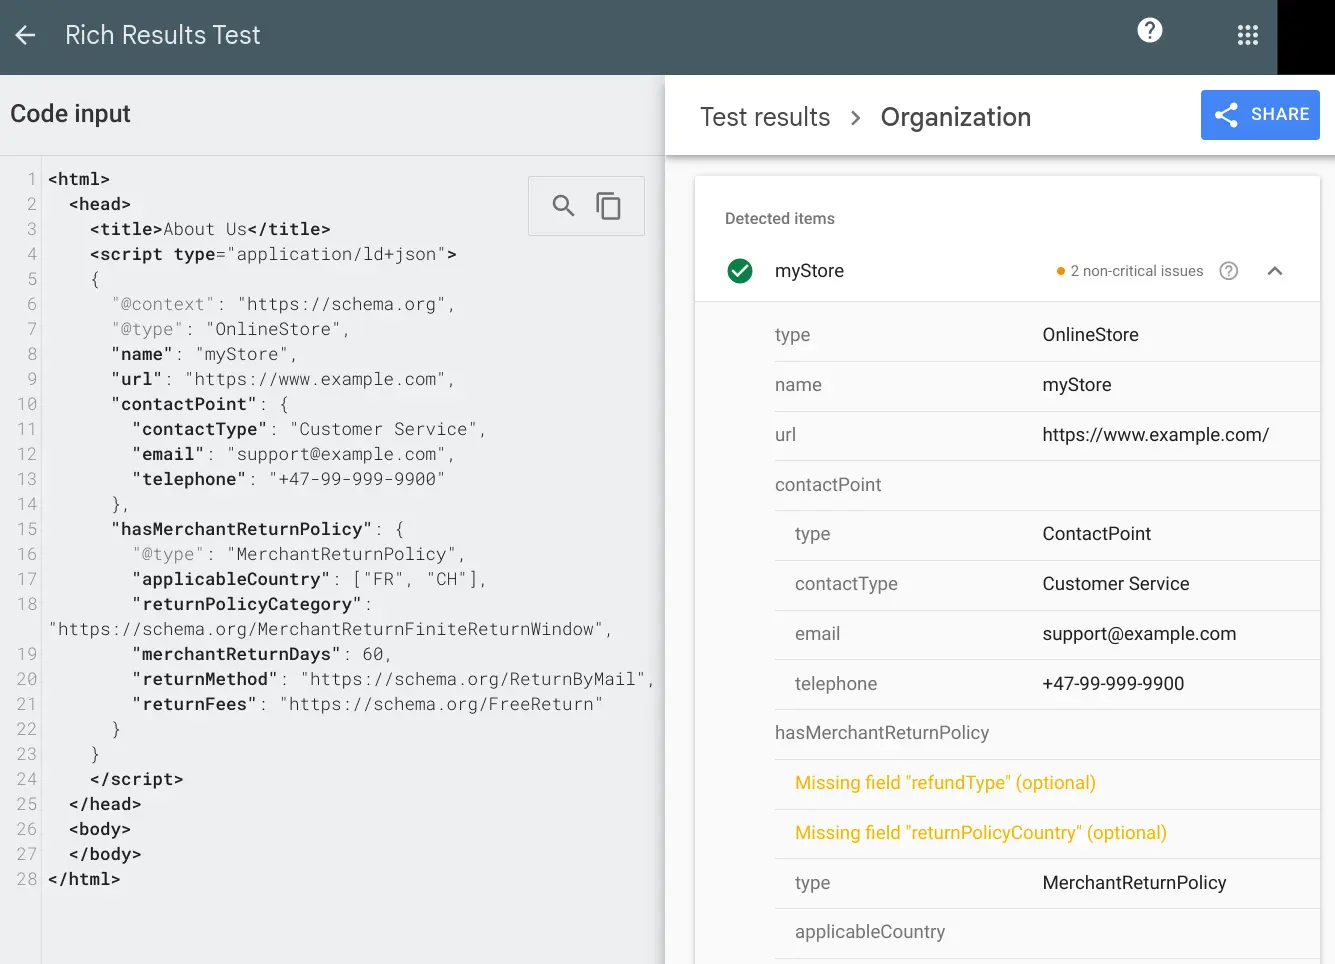Click the applicableCountry row
Image resolution: width=1335 pixels, height=964 pixels.
870,932
